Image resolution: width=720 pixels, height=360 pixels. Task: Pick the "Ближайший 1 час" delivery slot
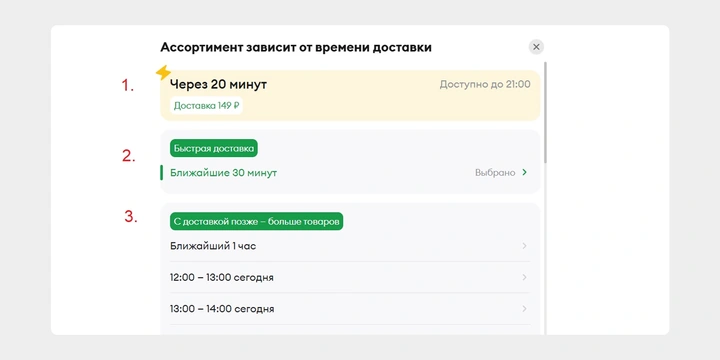coord(350,246)
